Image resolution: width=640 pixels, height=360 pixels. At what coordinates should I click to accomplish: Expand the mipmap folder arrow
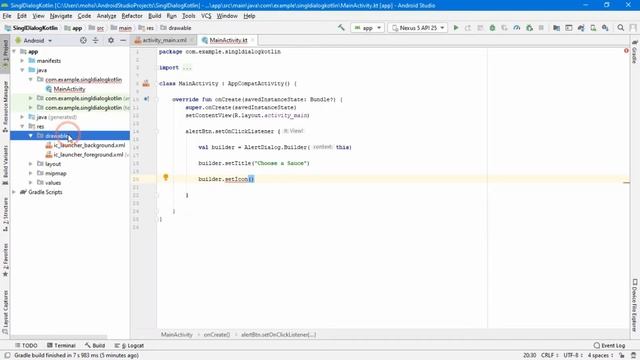tap(31, 173)
